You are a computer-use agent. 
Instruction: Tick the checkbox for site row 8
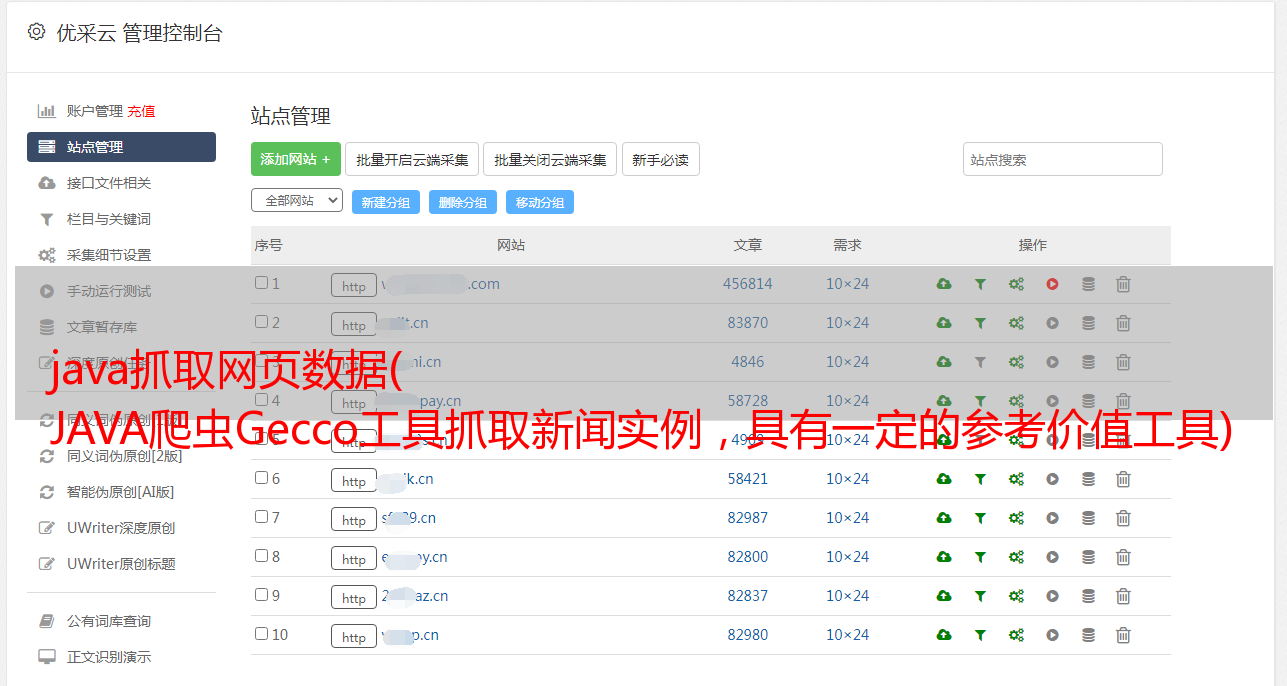pyautogui.click(x=261, y=556)
